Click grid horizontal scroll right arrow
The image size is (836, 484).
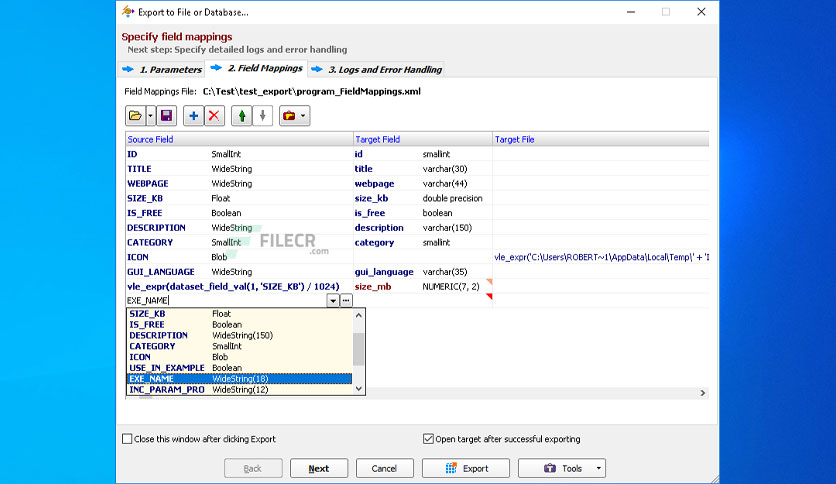[703, 393]
